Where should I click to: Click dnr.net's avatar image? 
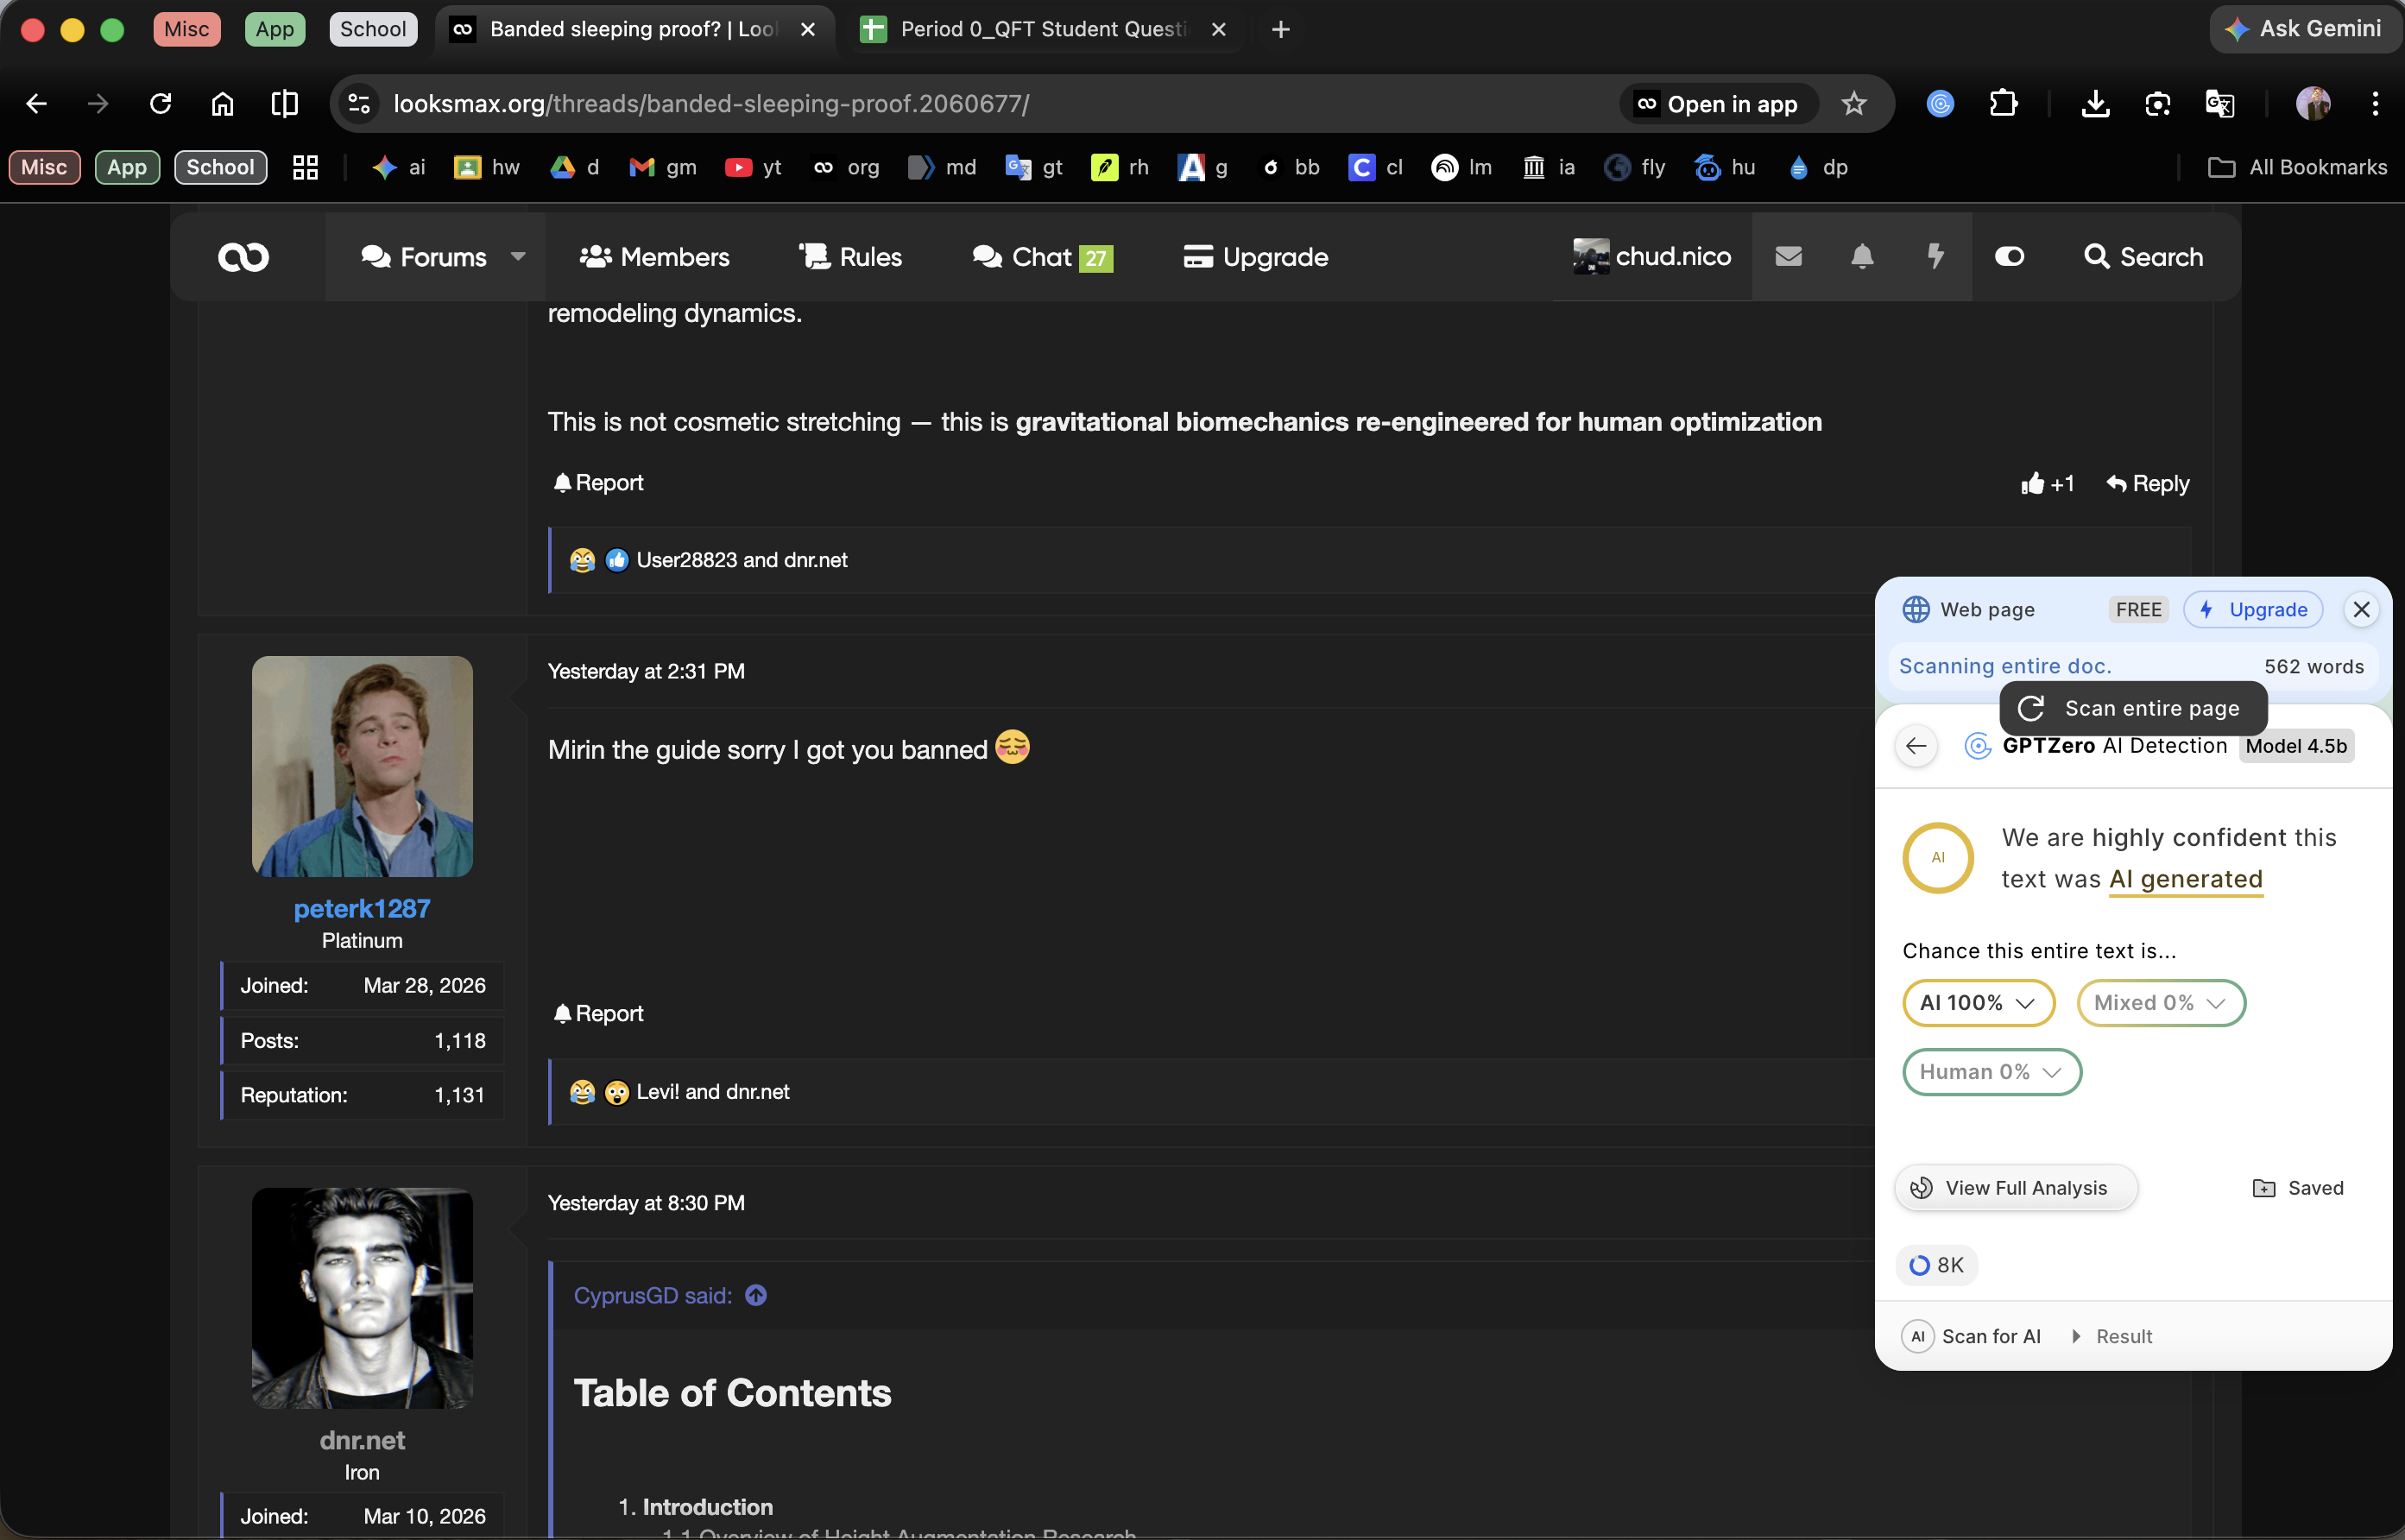tap(362, 1298)
